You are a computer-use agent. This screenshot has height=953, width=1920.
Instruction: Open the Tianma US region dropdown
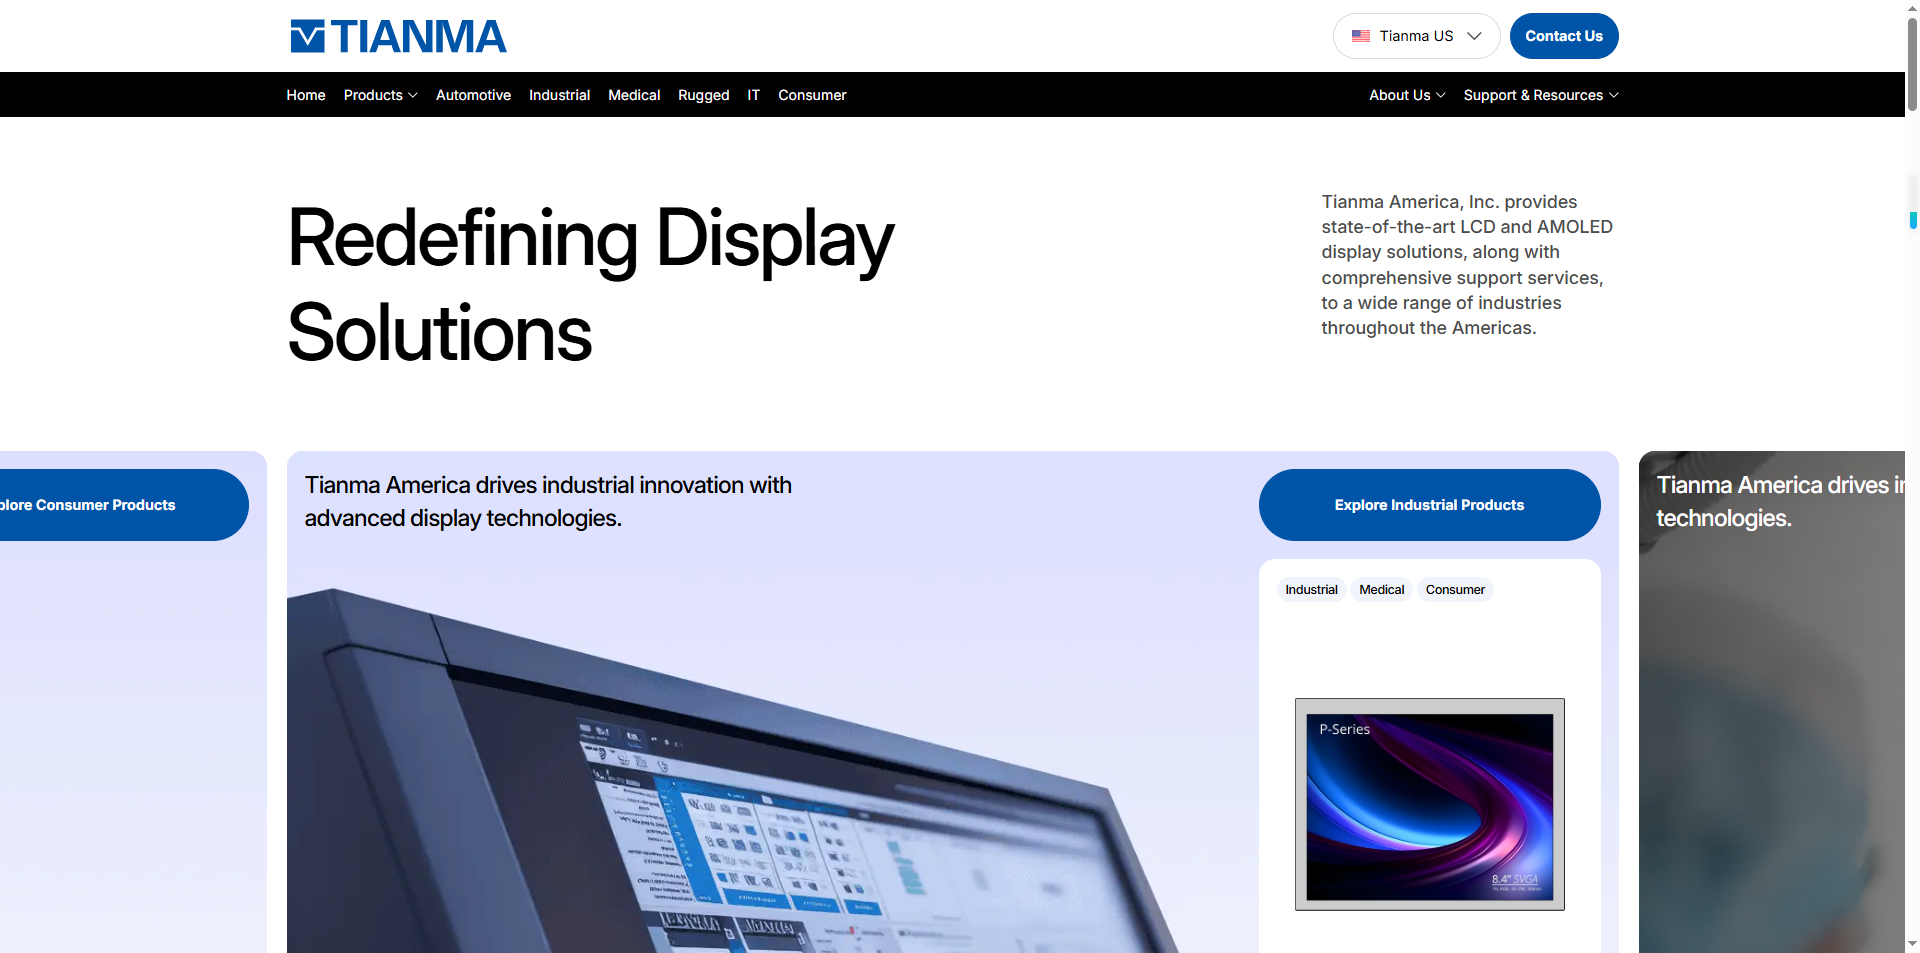[1416, 36]
